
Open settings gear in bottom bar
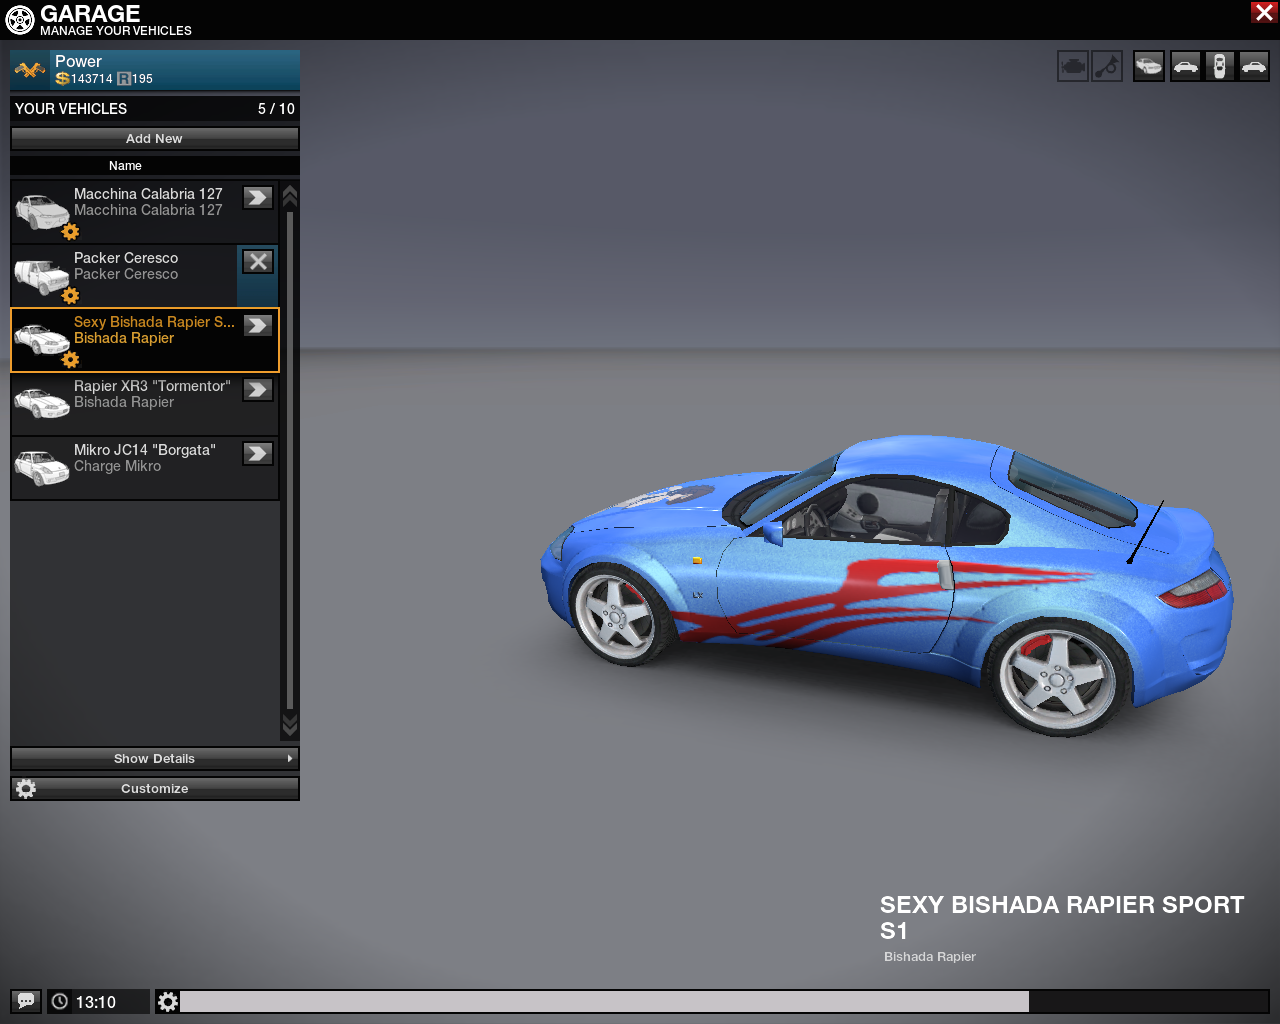168,1001
